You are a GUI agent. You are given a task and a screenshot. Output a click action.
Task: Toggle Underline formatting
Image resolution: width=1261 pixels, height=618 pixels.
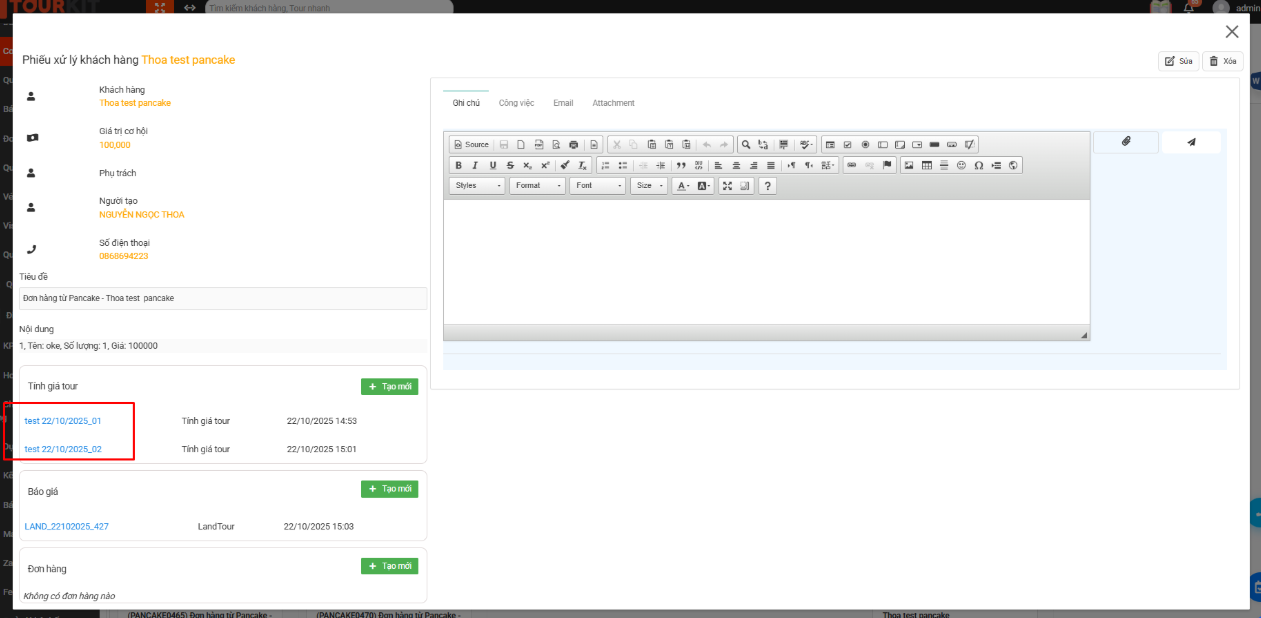pyautogui.click(x=492, y=165)
